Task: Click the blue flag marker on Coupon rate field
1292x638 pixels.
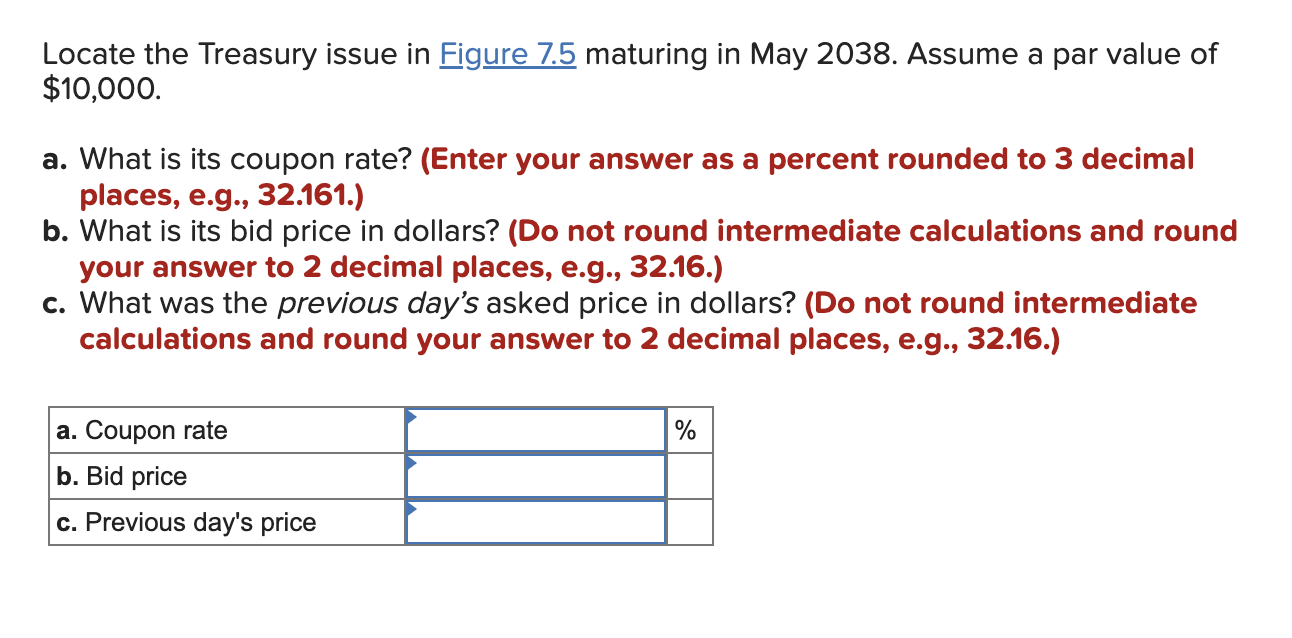Action: click(410, 418)
